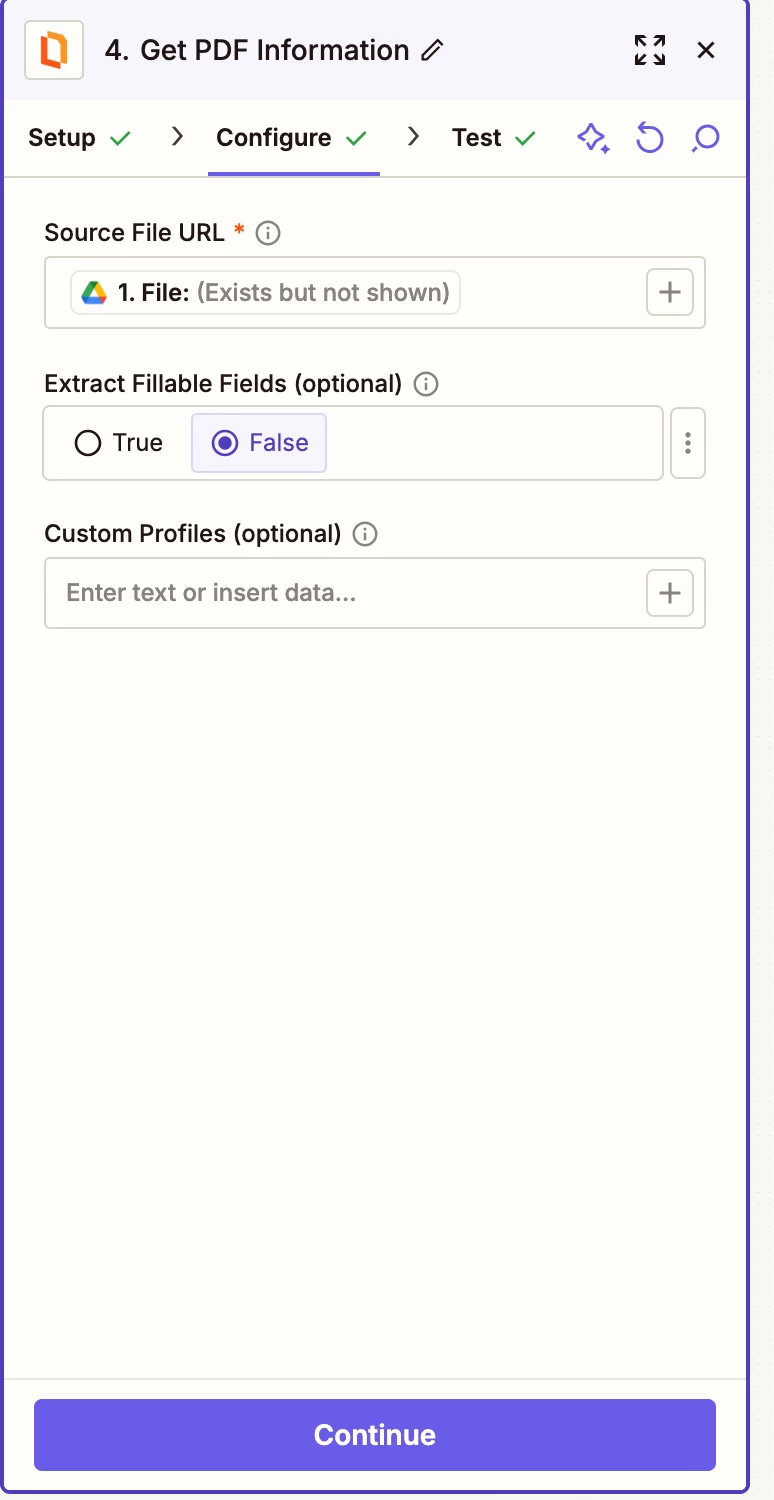
Task: Open the Configure tab
Action: point(292,138)
